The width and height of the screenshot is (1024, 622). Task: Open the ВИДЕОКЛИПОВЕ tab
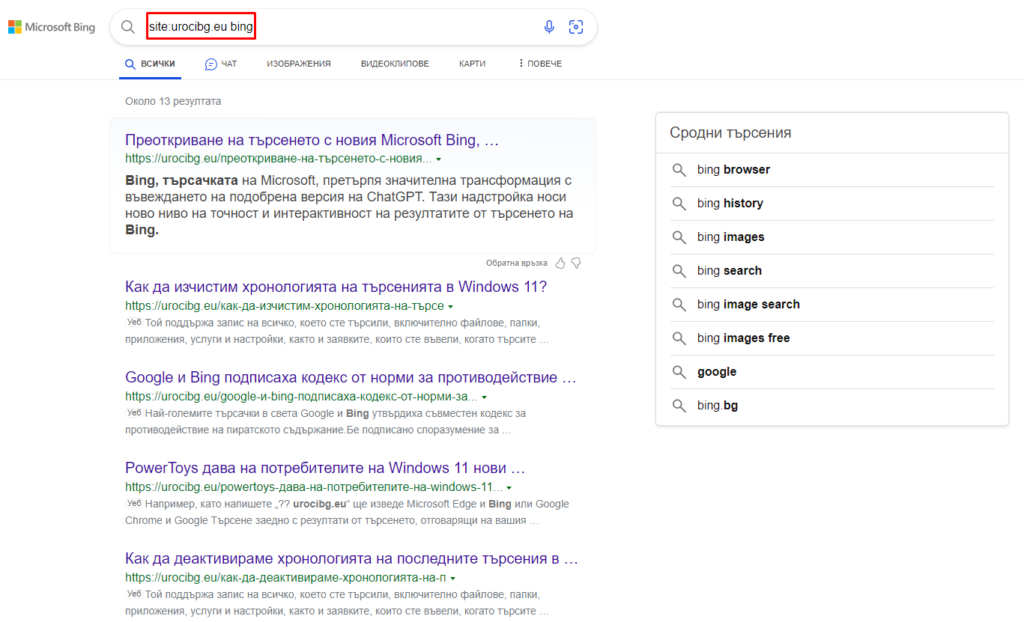point(394,64)
